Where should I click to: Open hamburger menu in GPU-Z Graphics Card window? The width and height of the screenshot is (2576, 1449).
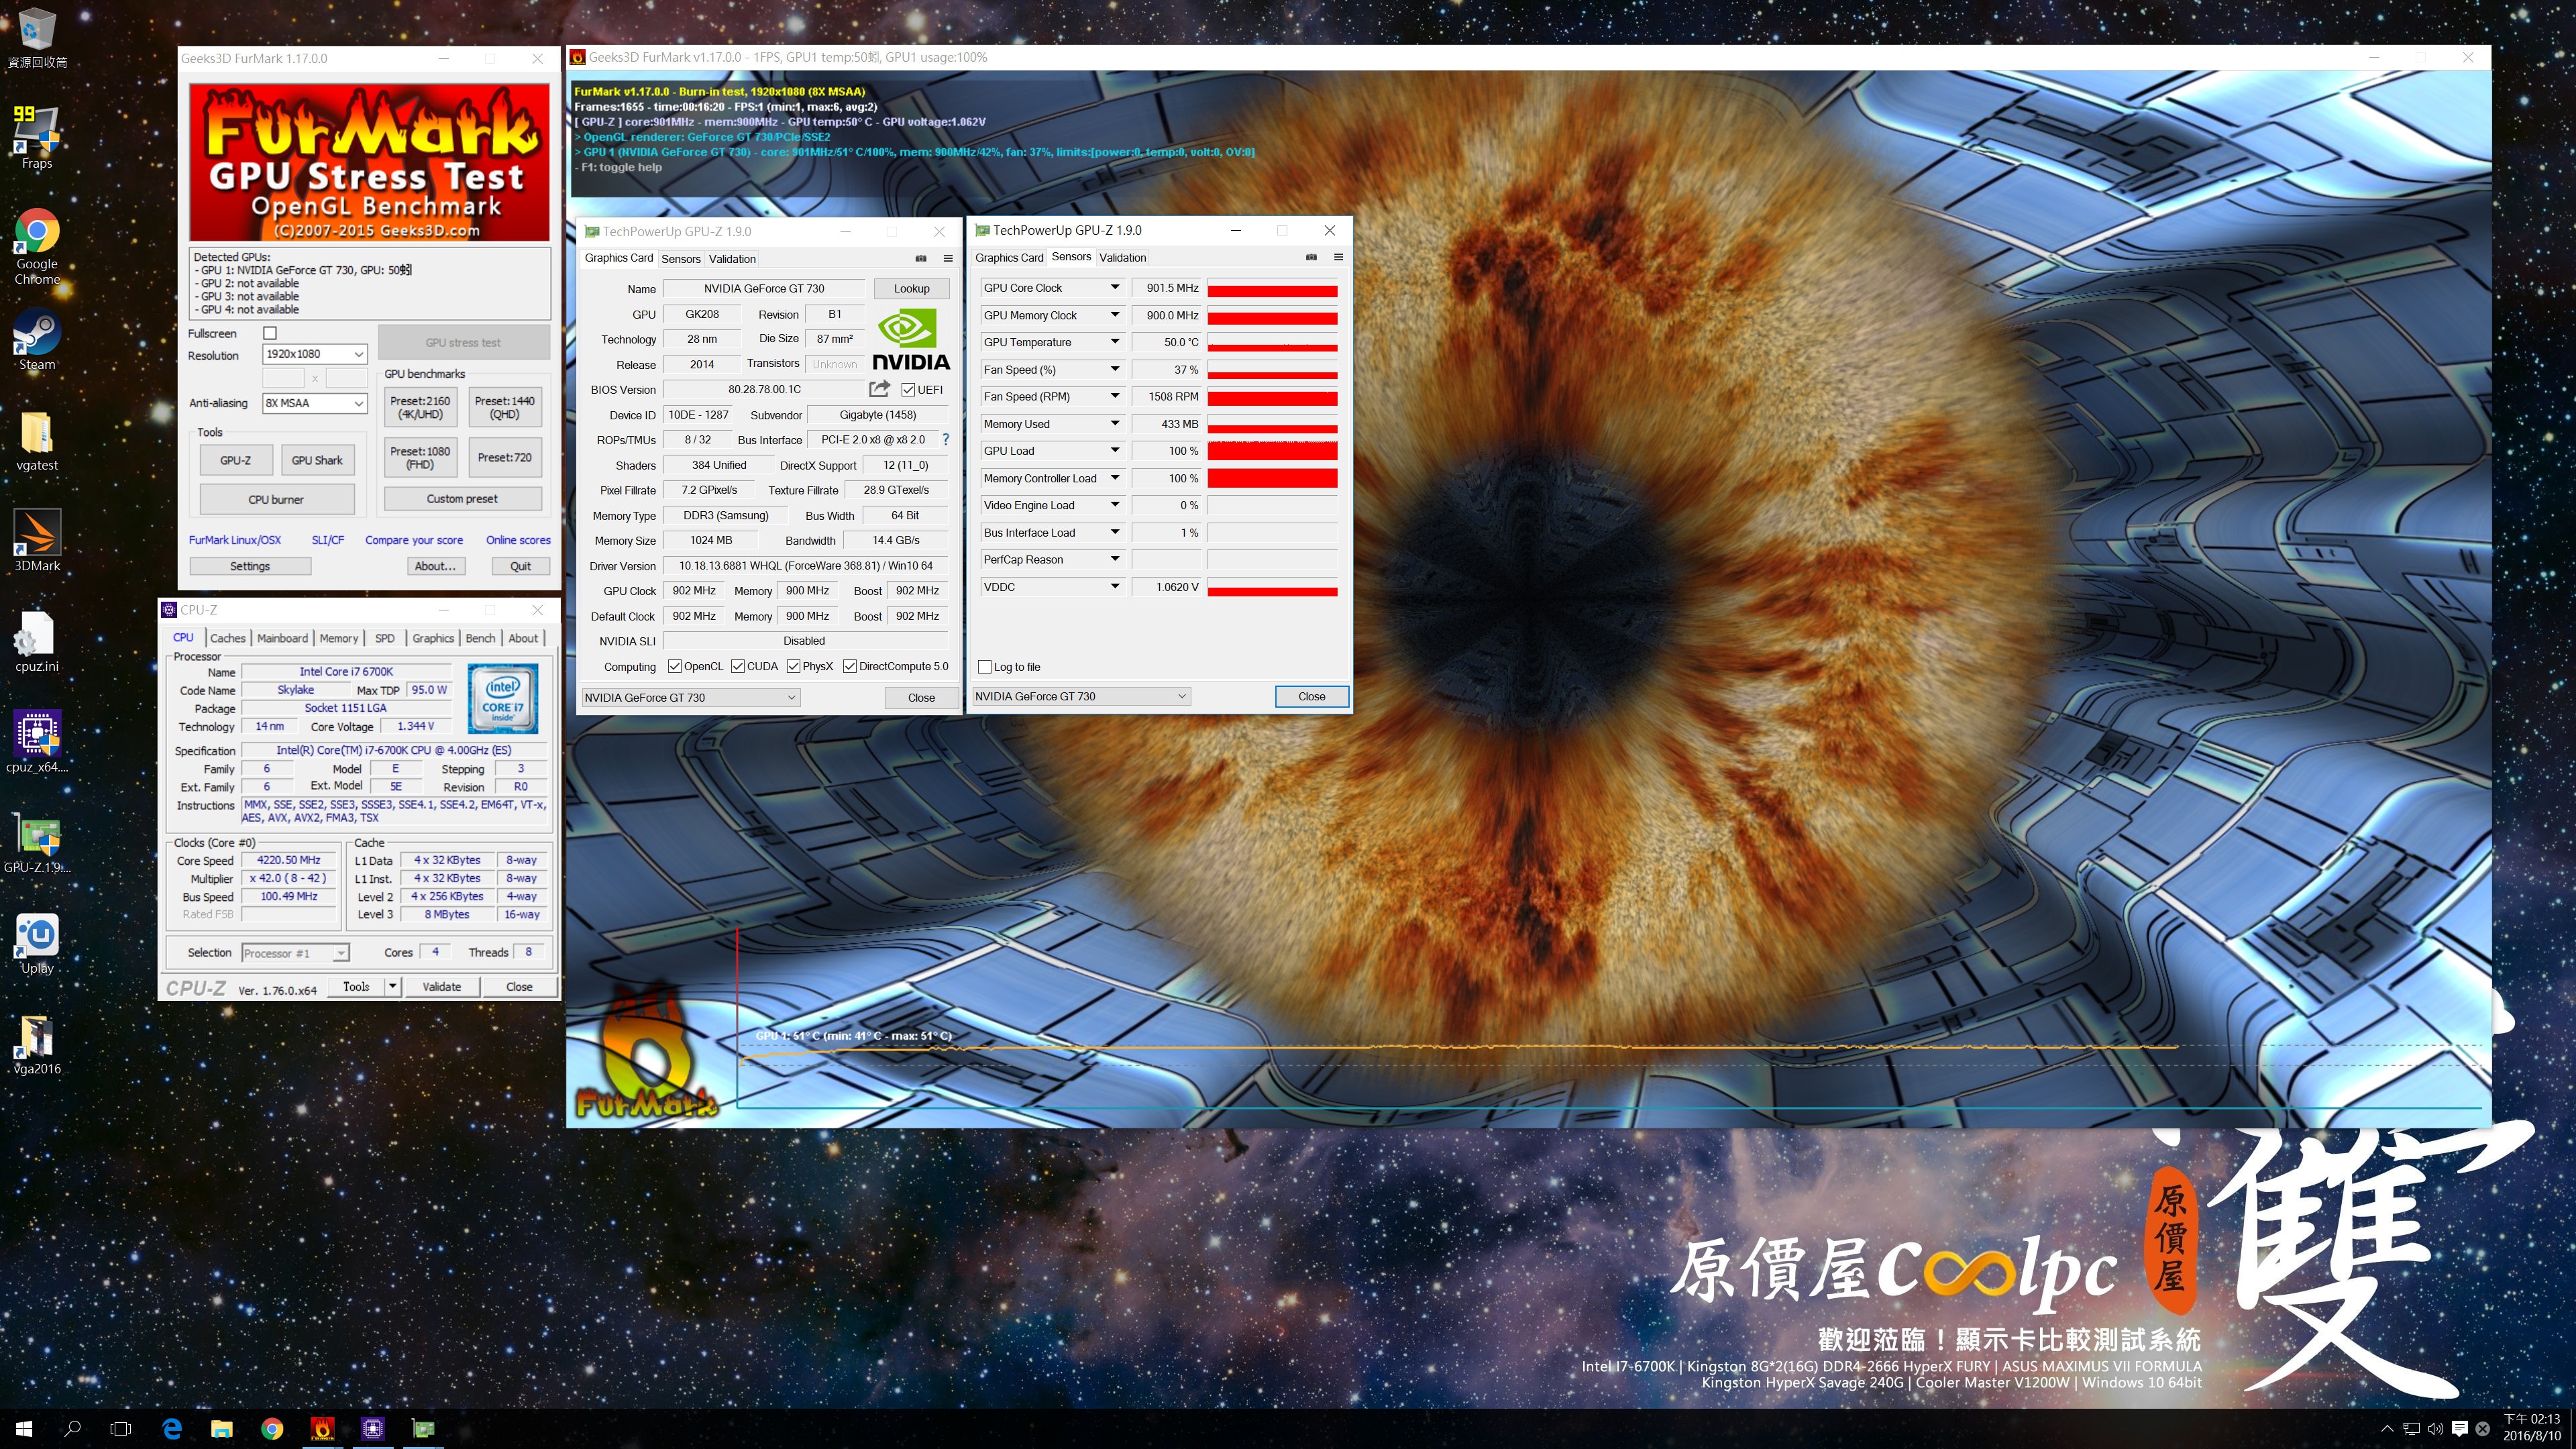[x=948, y=258]
